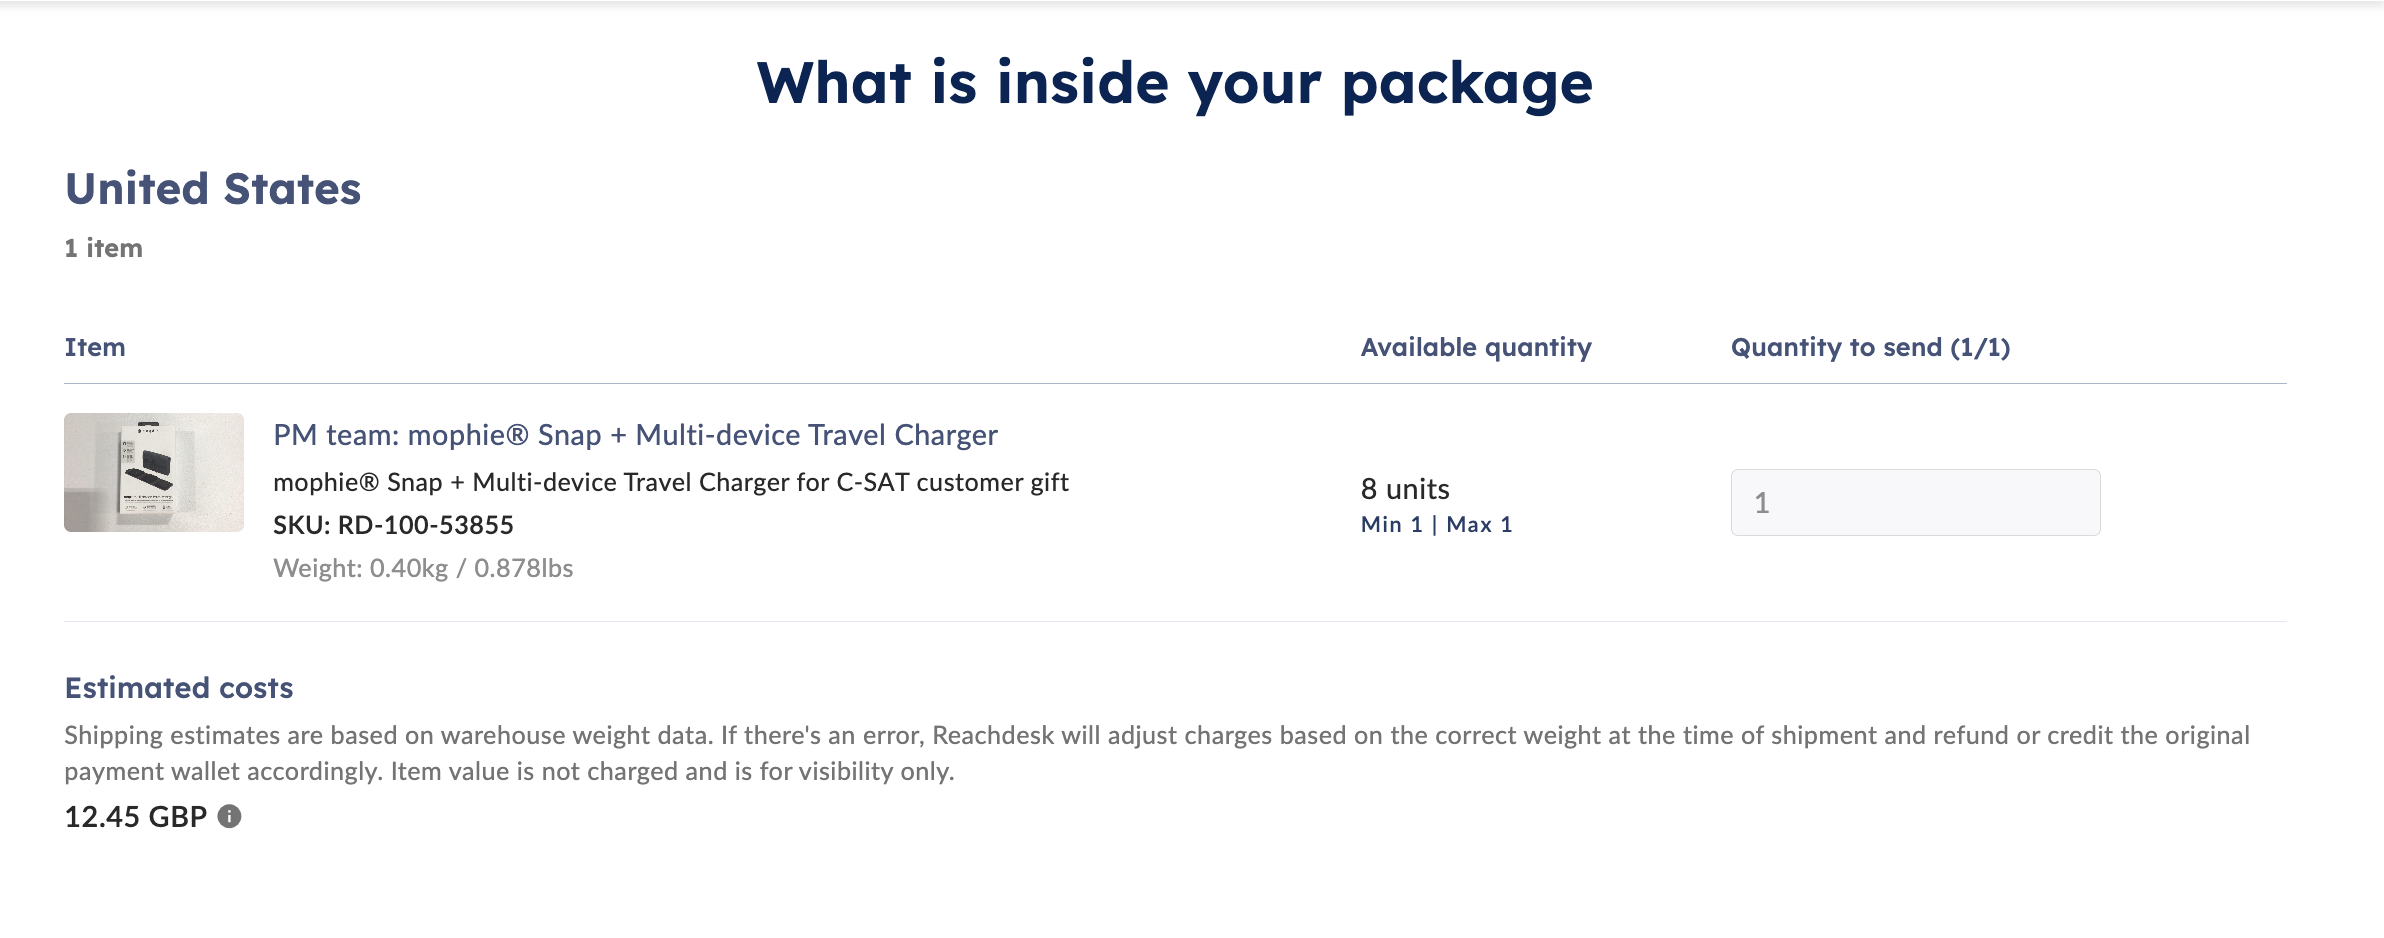This screenshot has height=938, width=2384.
Task: Click the Item column header
Action: (95, 347)
